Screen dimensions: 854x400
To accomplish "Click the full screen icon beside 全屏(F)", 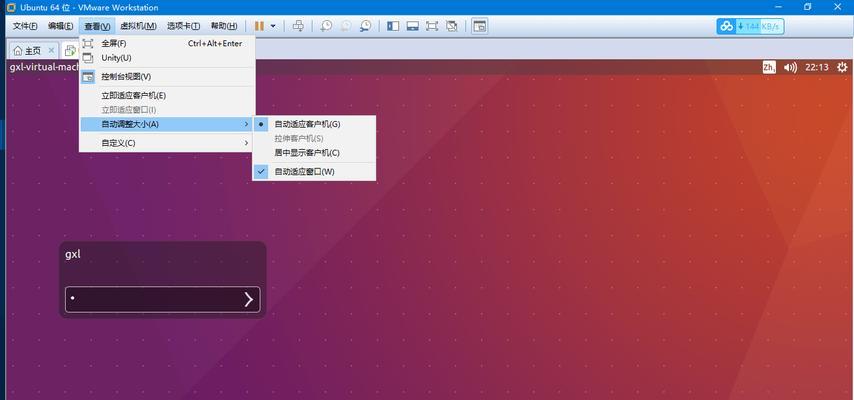I will pos(88,44).
